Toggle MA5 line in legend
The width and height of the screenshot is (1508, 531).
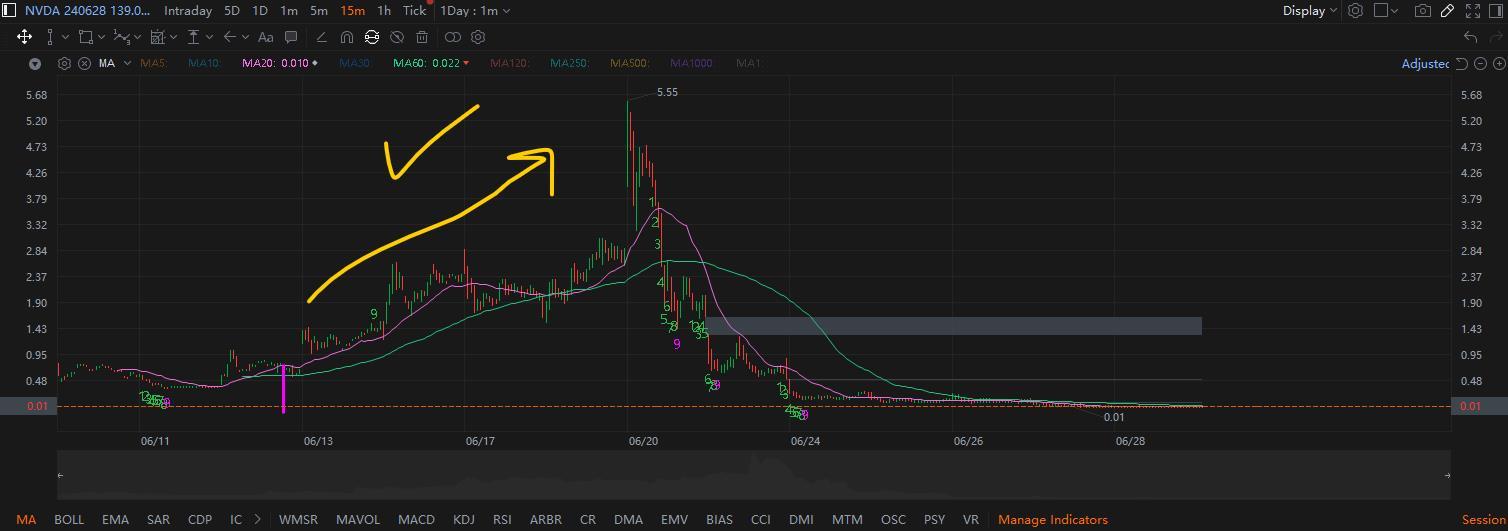[153, 63]
